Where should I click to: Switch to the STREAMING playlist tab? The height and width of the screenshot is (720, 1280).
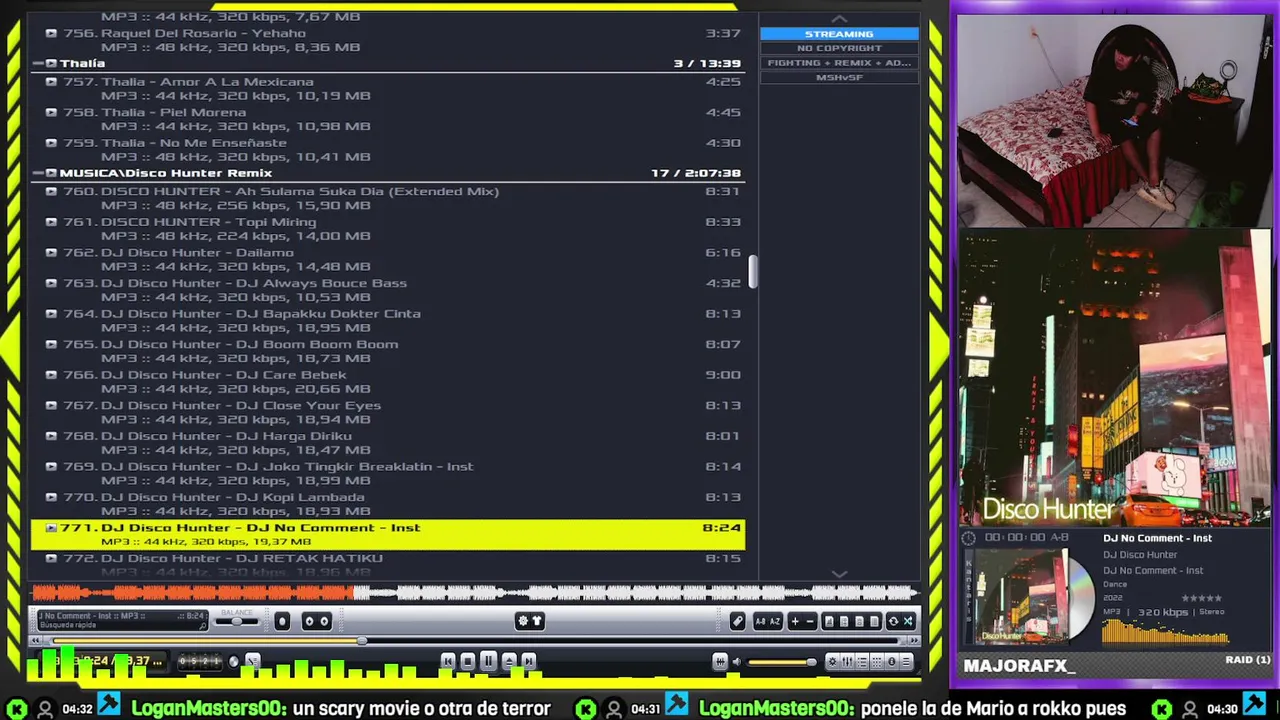click(x=839, y=34)
